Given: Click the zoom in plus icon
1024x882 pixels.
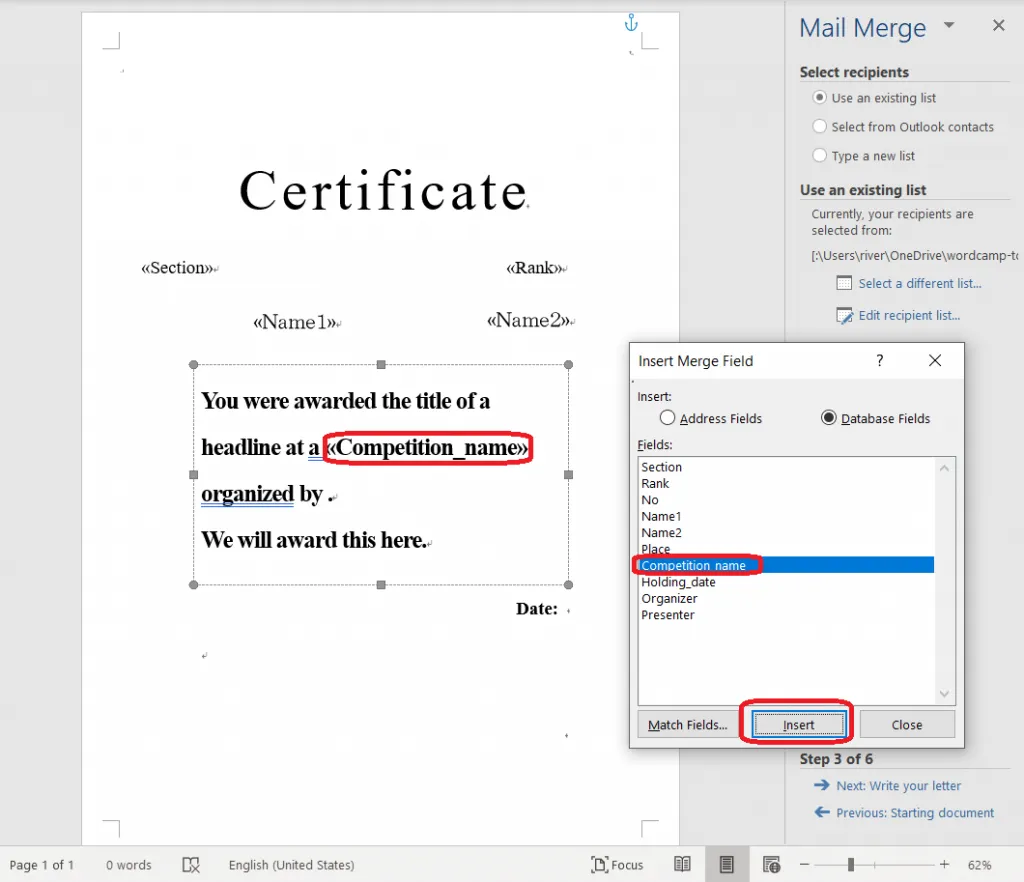Looking at the screenshot, I should click(x=944, y=865).
